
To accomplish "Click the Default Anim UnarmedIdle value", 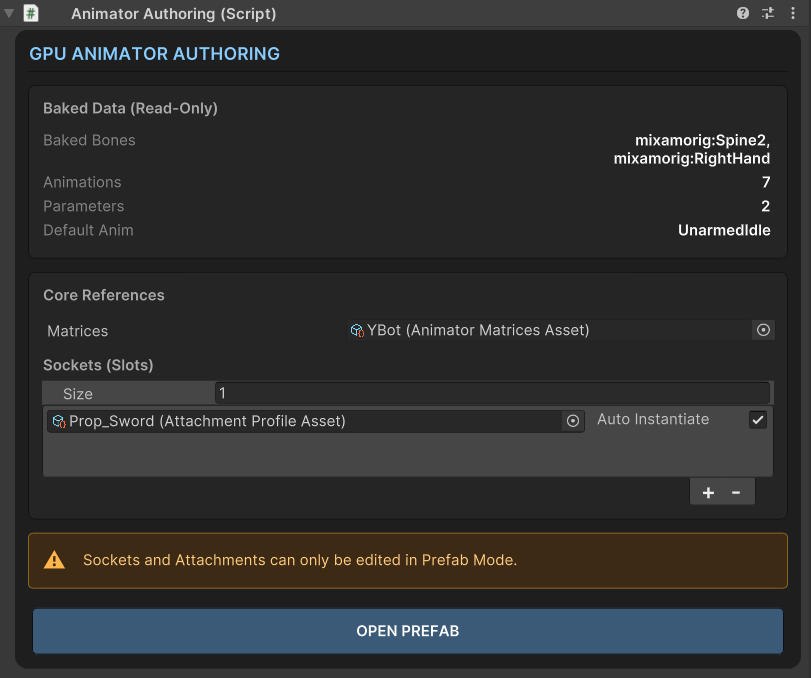I will pos(724,230).
